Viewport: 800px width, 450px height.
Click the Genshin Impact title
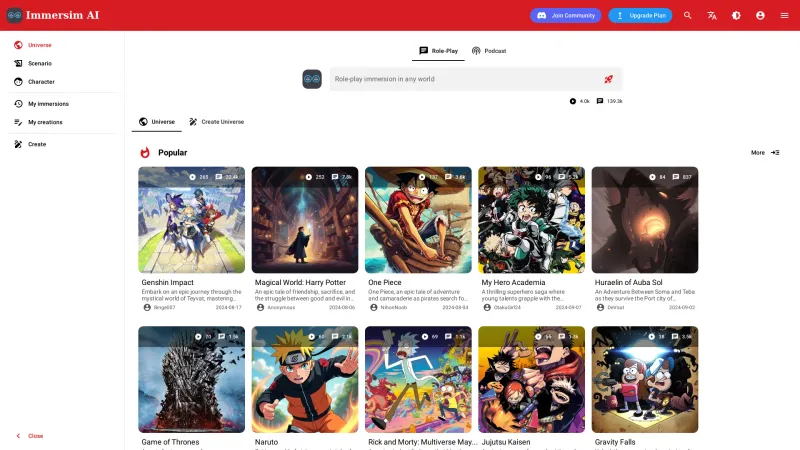[x=167, y=283]
